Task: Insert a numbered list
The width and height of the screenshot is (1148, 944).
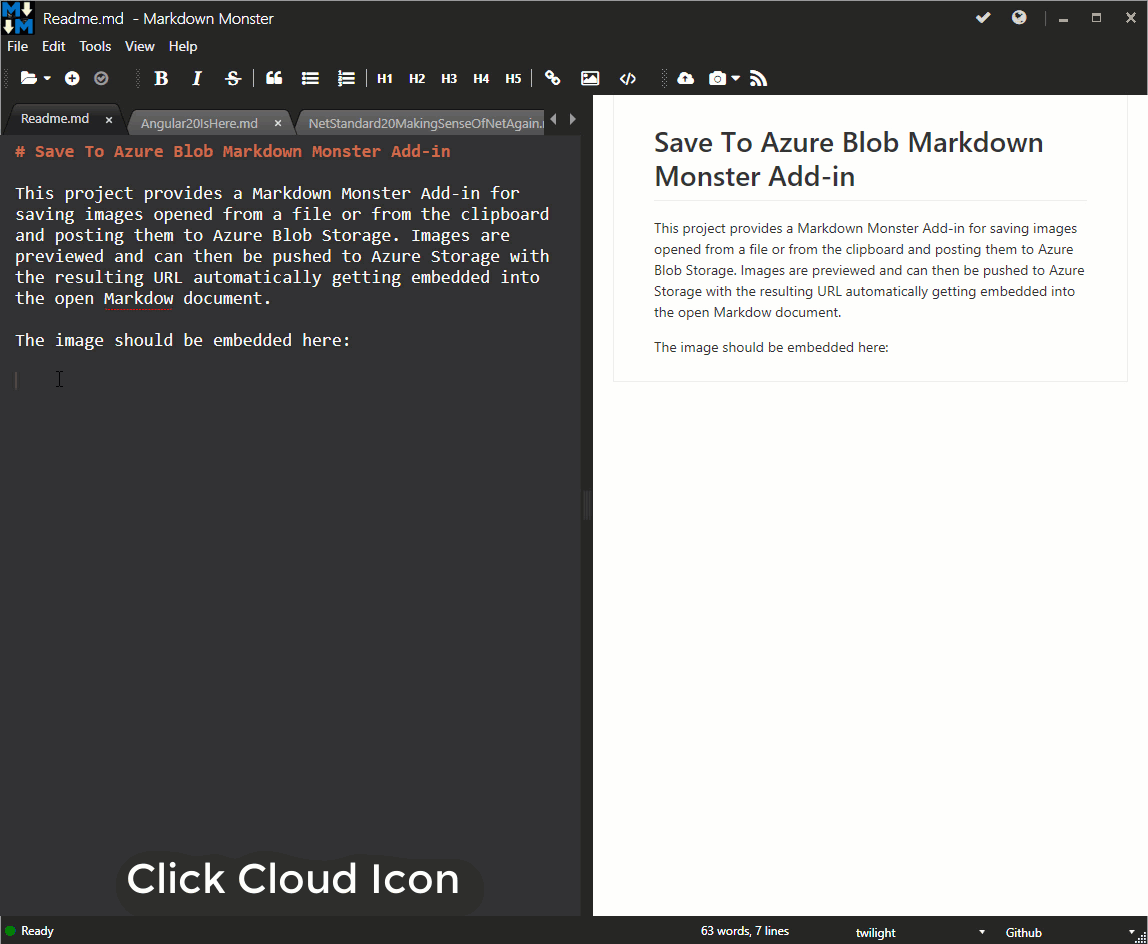Action: point(345,78)
